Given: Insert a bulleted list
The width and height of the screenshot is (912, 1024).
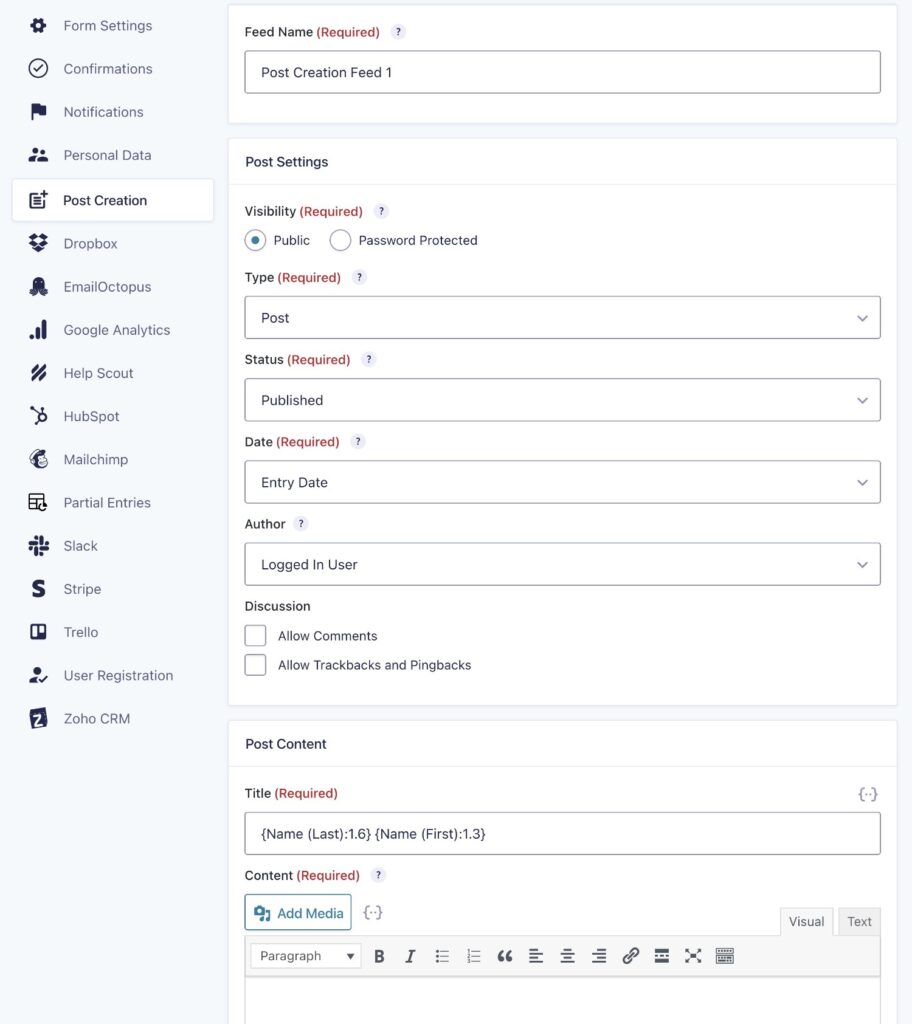Looking at the screenshot, I should coord(442,956).
